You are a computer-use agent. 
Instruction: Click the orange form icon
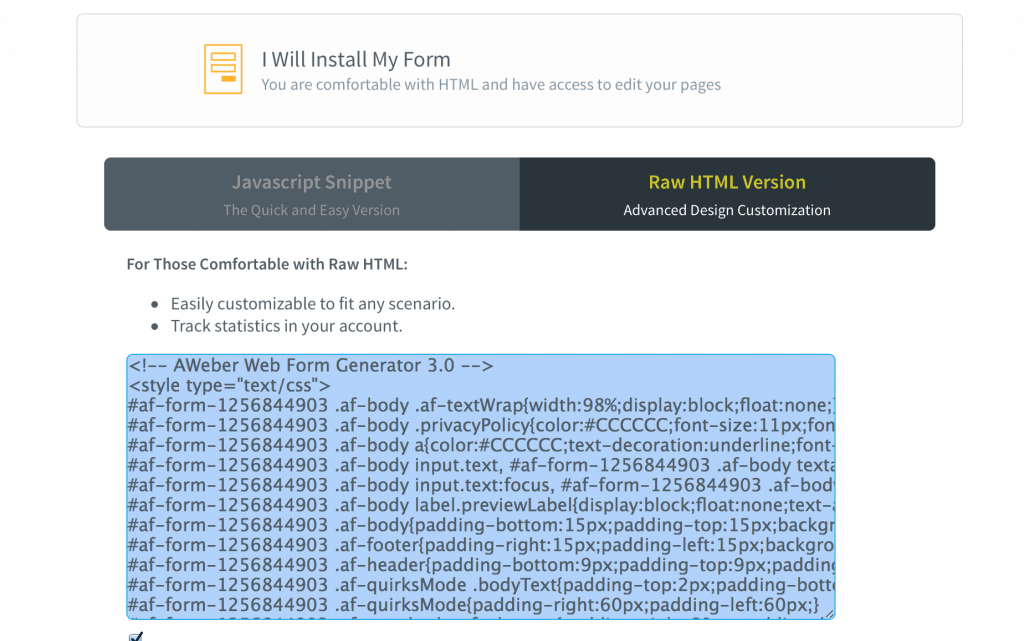[x=223, y=69]
